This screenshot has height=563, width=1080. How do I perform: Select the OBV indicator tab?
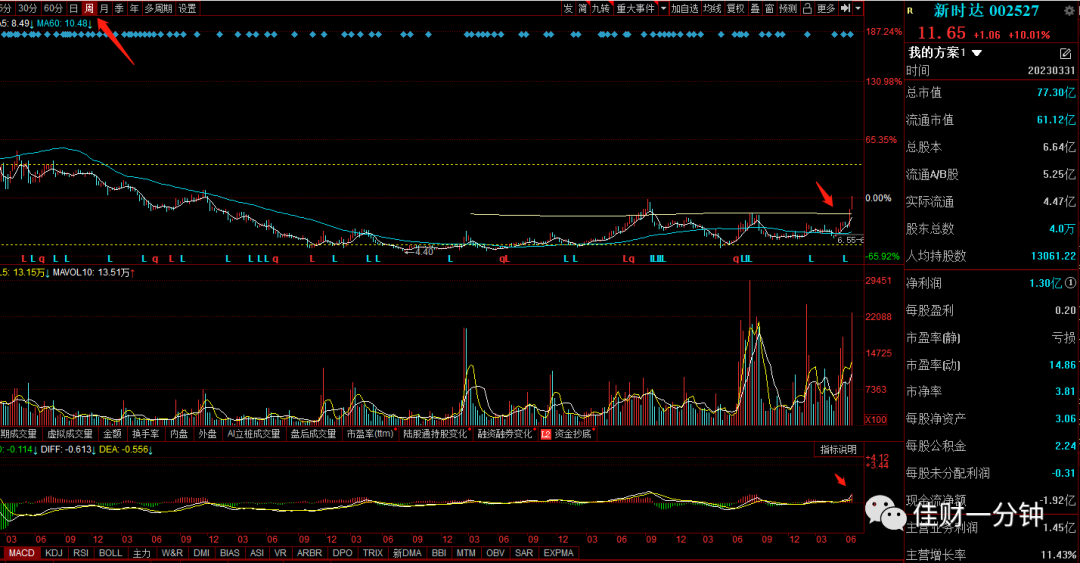(495, 553)
